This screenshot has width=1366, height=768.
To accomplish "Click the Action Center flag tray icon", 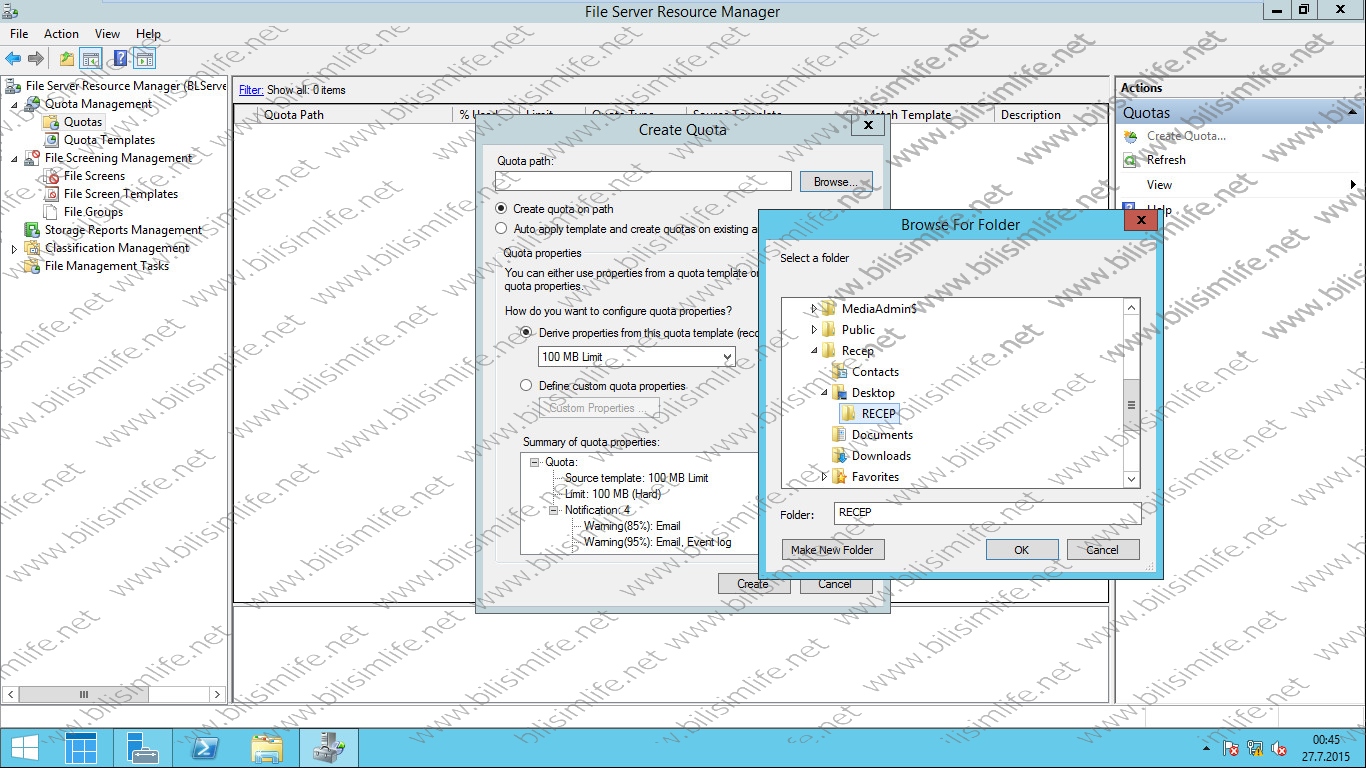I will (x=1230, y=748).
